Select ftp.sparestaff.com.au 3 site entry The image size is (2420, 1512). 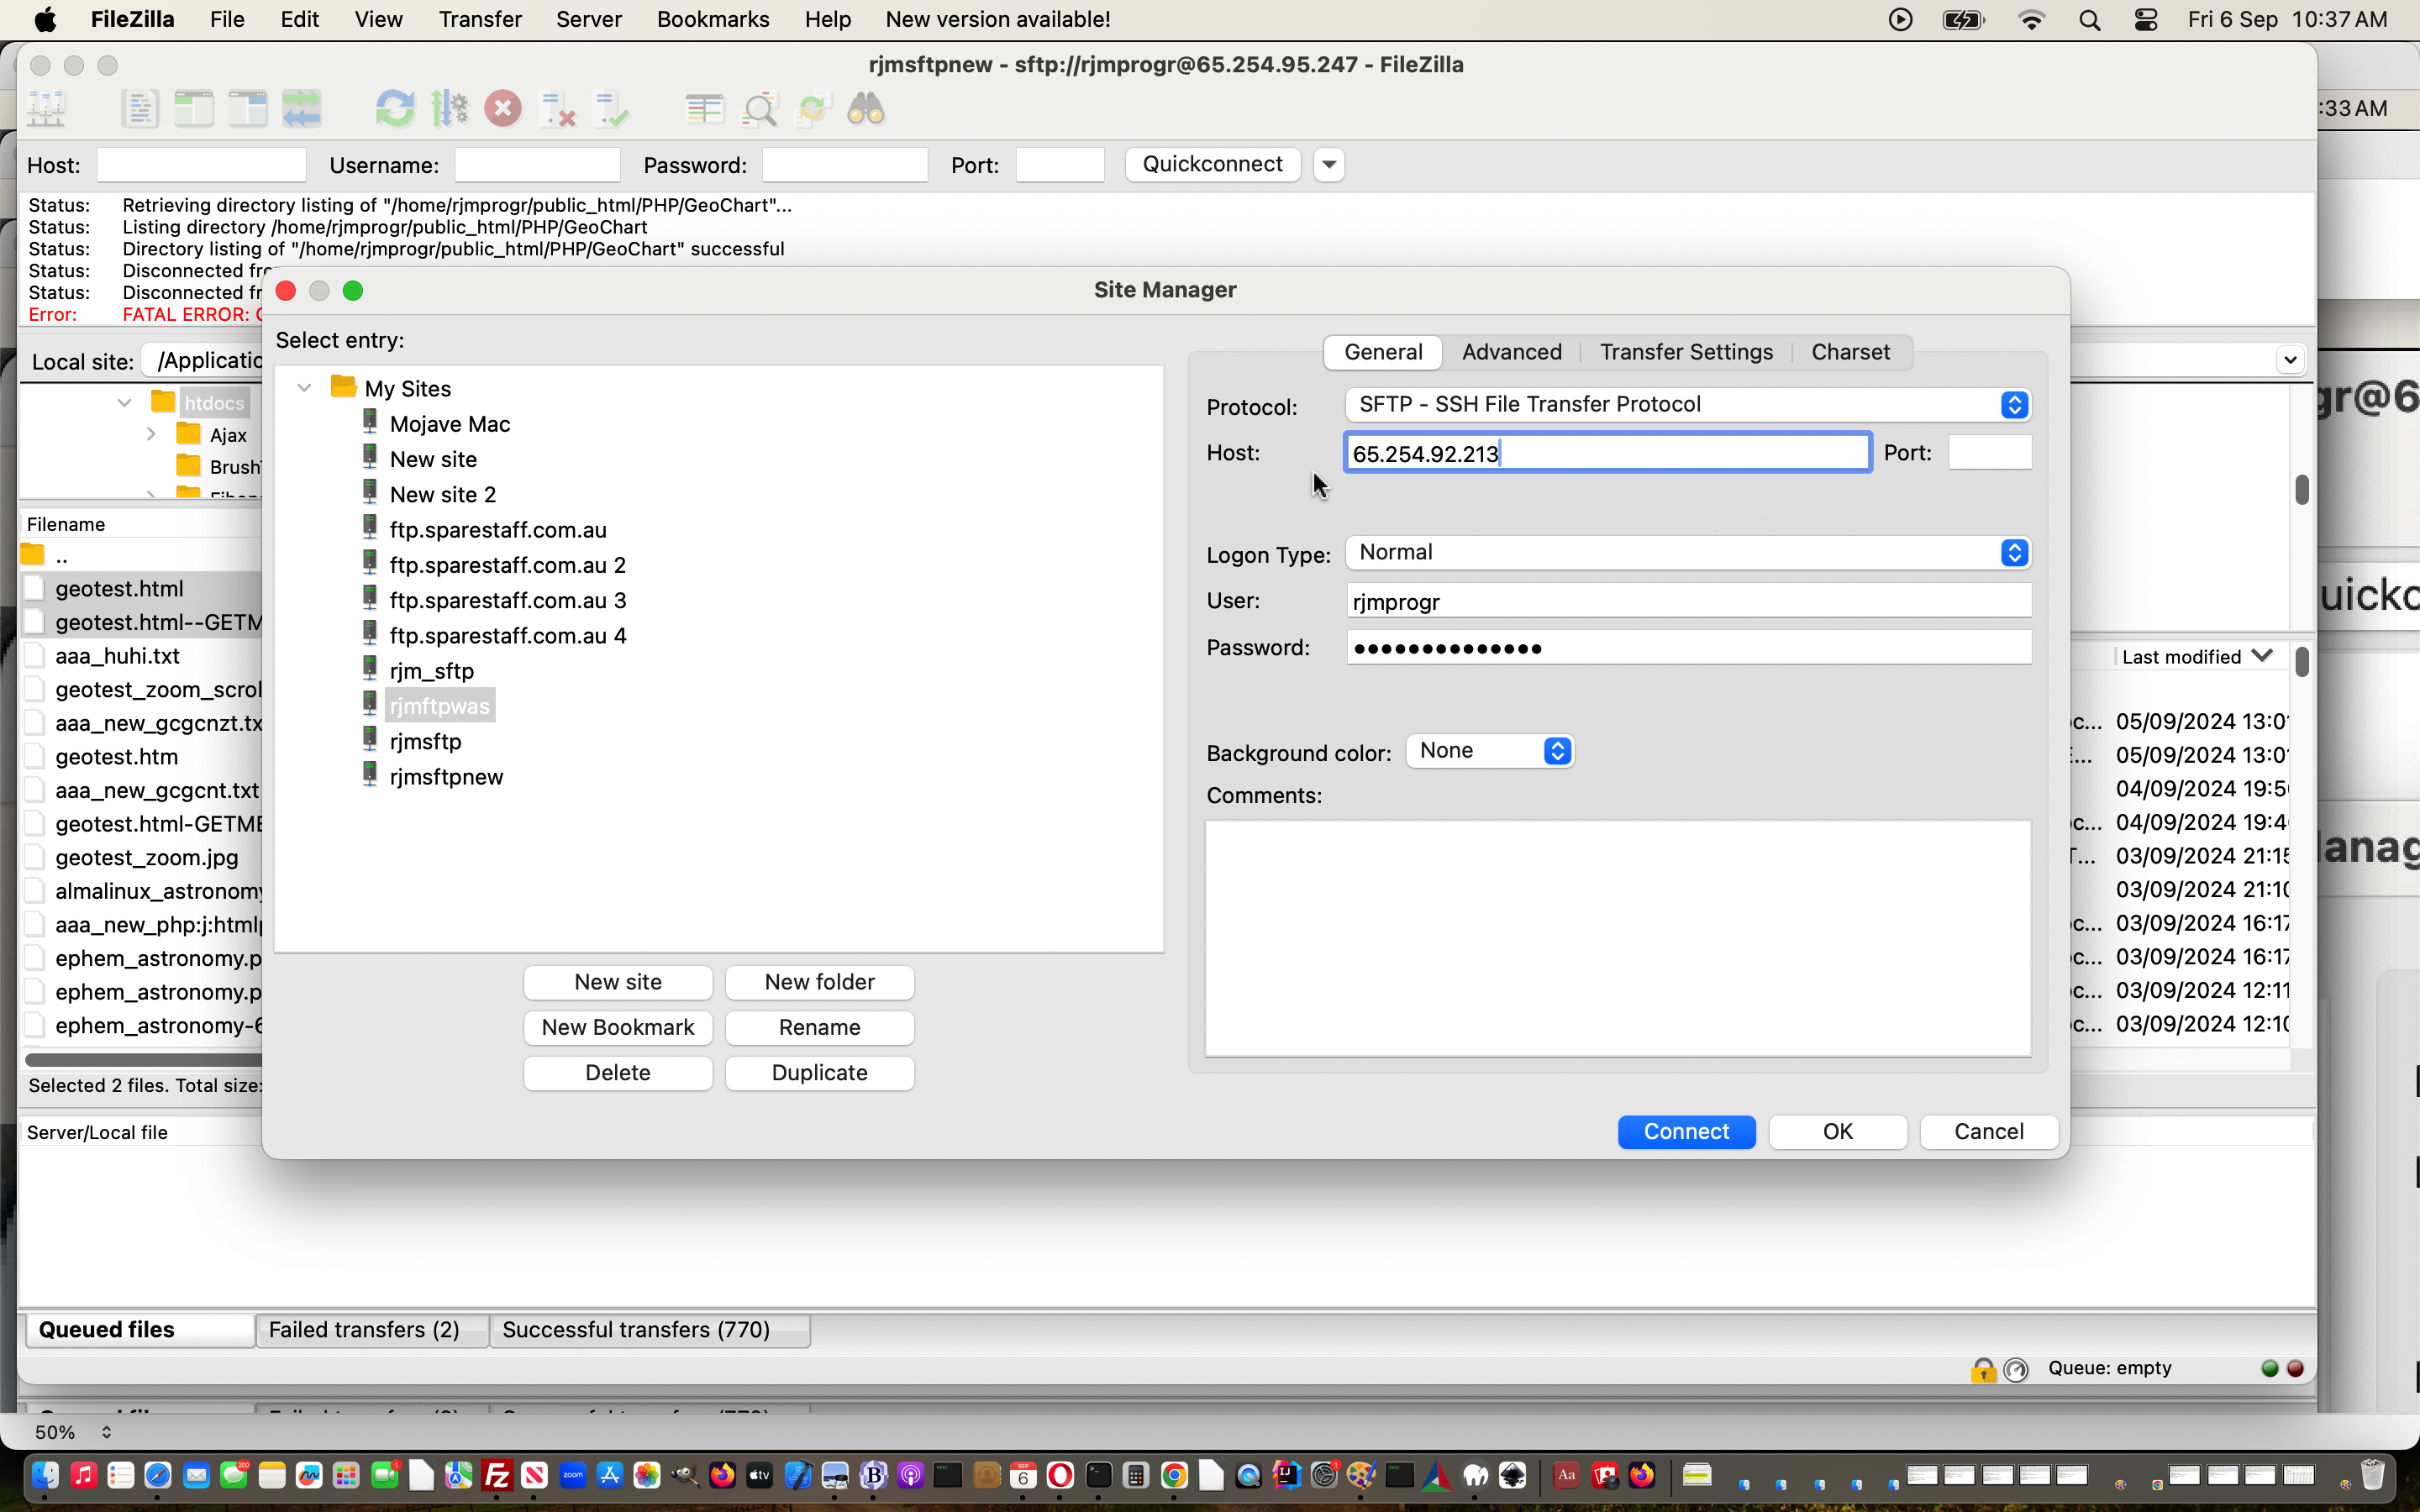pos(507,600)
